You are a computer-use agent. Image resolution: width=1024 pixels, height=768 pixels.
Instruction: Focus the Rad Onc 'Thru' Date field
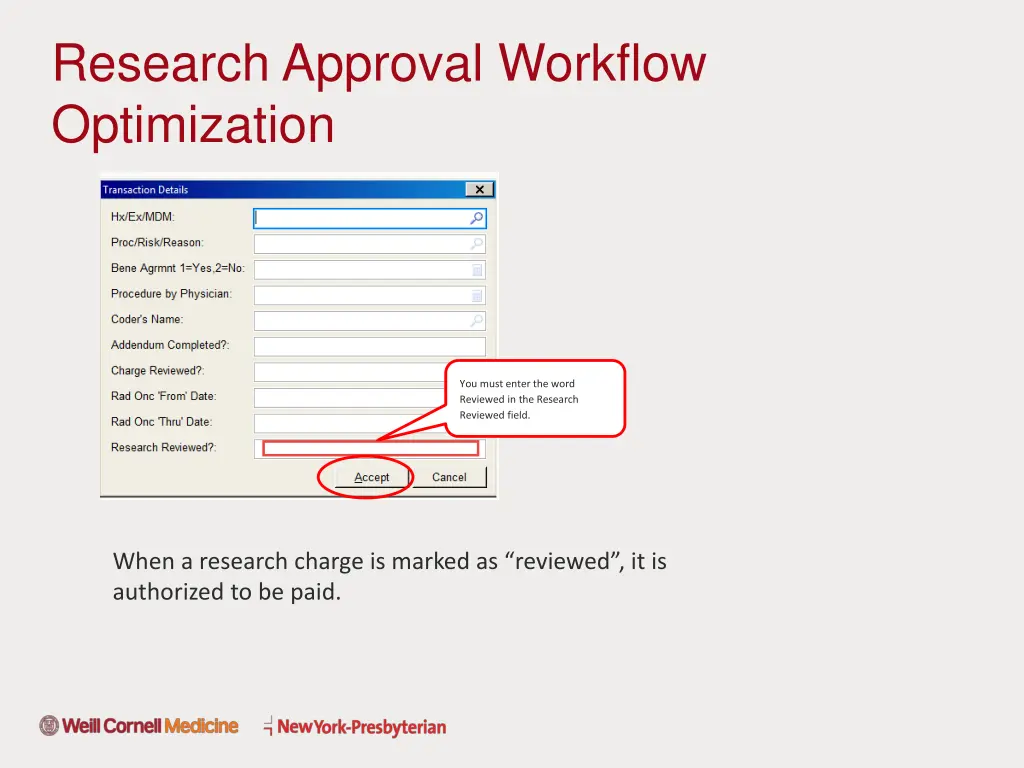tap(350, 423)
